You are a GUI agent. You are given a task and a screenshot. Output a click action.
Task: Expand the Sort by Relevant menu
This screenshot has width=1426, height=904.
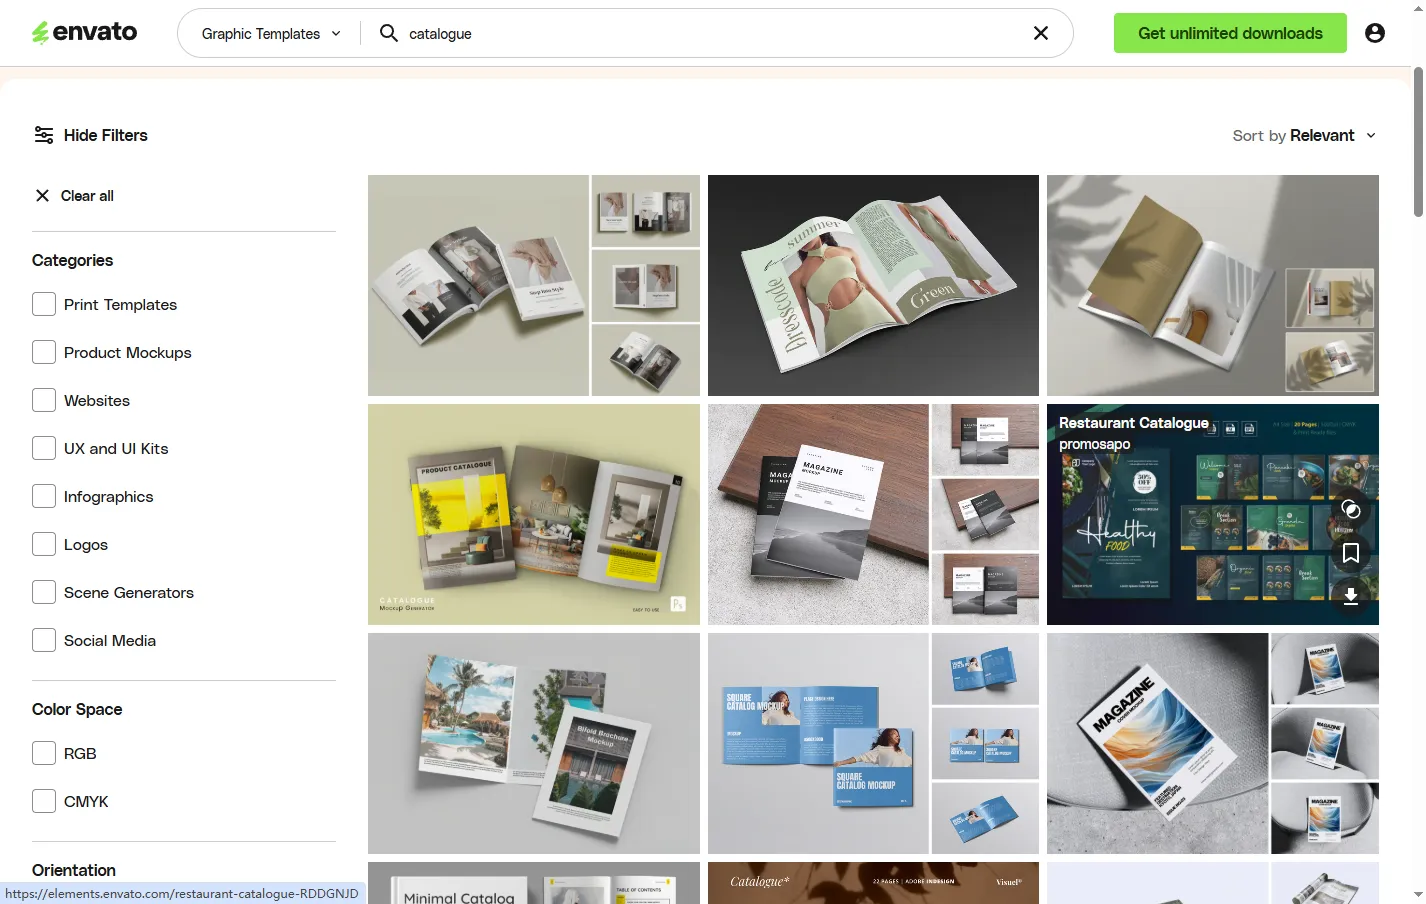[x=1304, y=135]
